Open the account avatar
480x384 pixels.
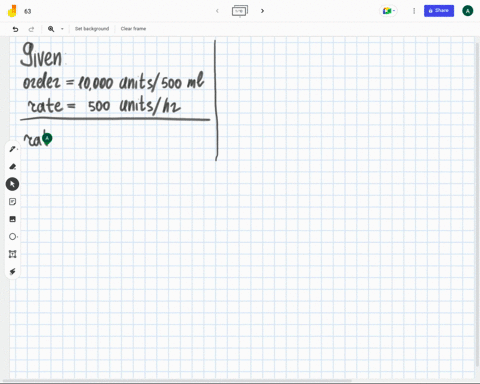tap(467, 11)
